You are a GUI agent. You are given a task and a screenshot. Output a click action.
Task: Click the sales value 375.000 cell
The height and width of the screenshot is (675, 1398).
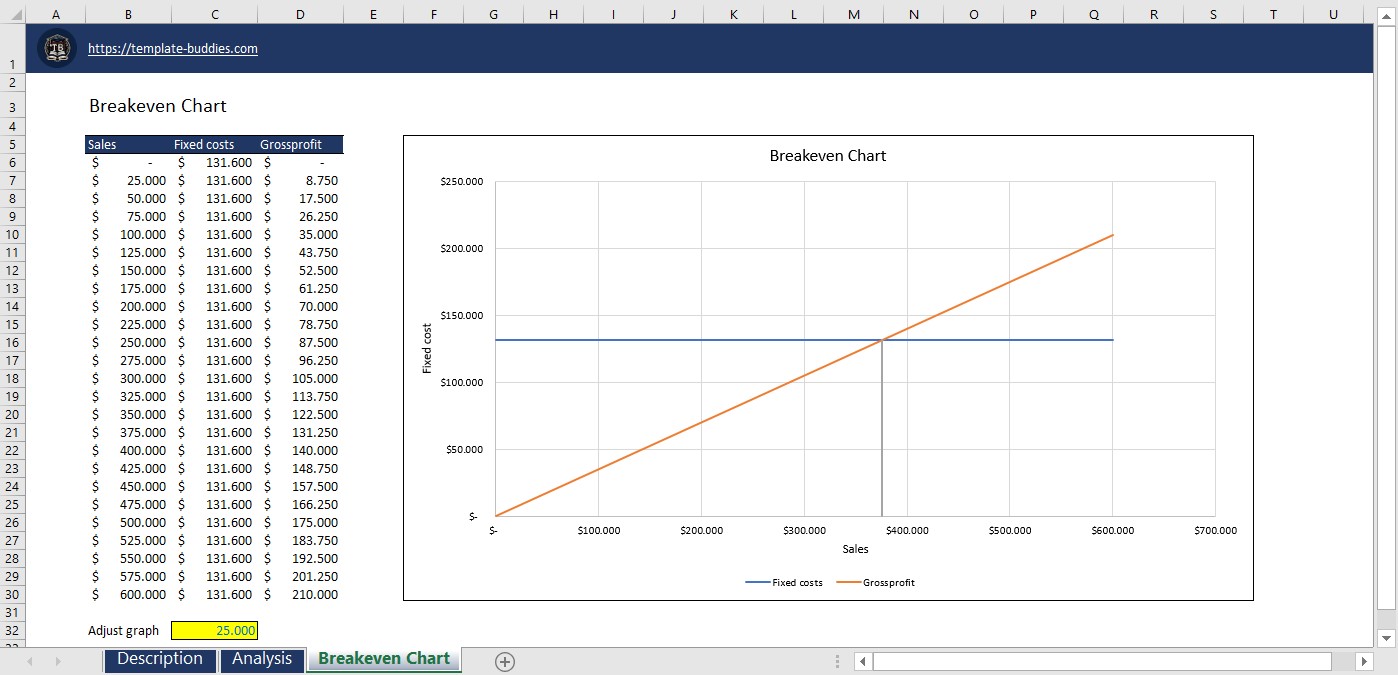[128, 432]
